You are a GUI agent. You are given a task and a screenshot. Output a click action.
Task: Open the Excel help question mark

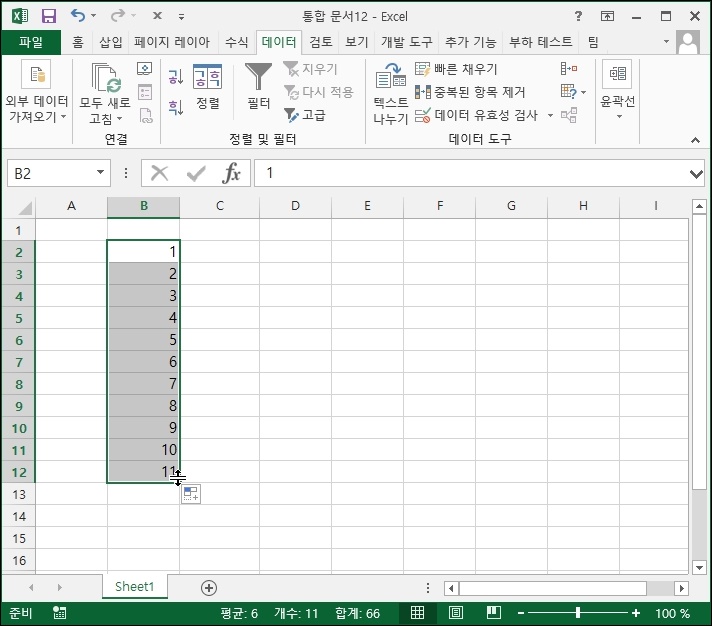(x=578, y=16)
